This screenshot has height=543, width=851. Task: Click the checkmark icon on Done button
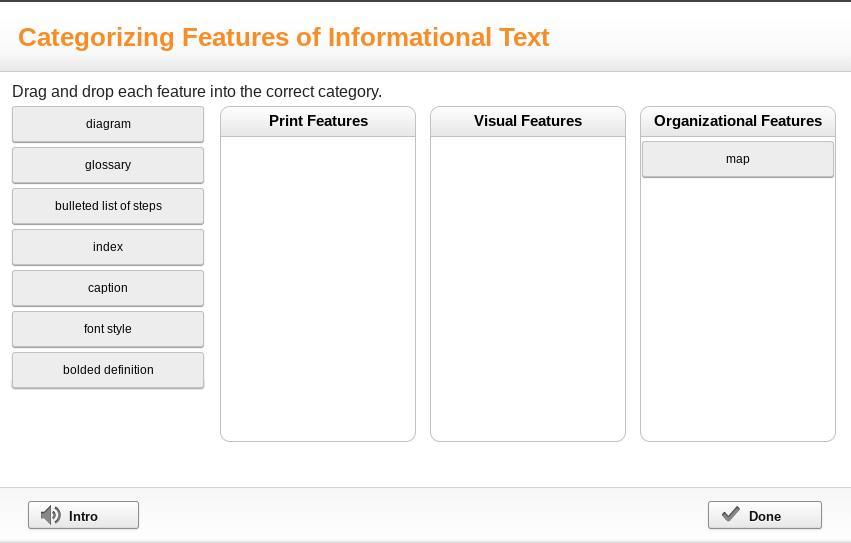tap(731, 515)
